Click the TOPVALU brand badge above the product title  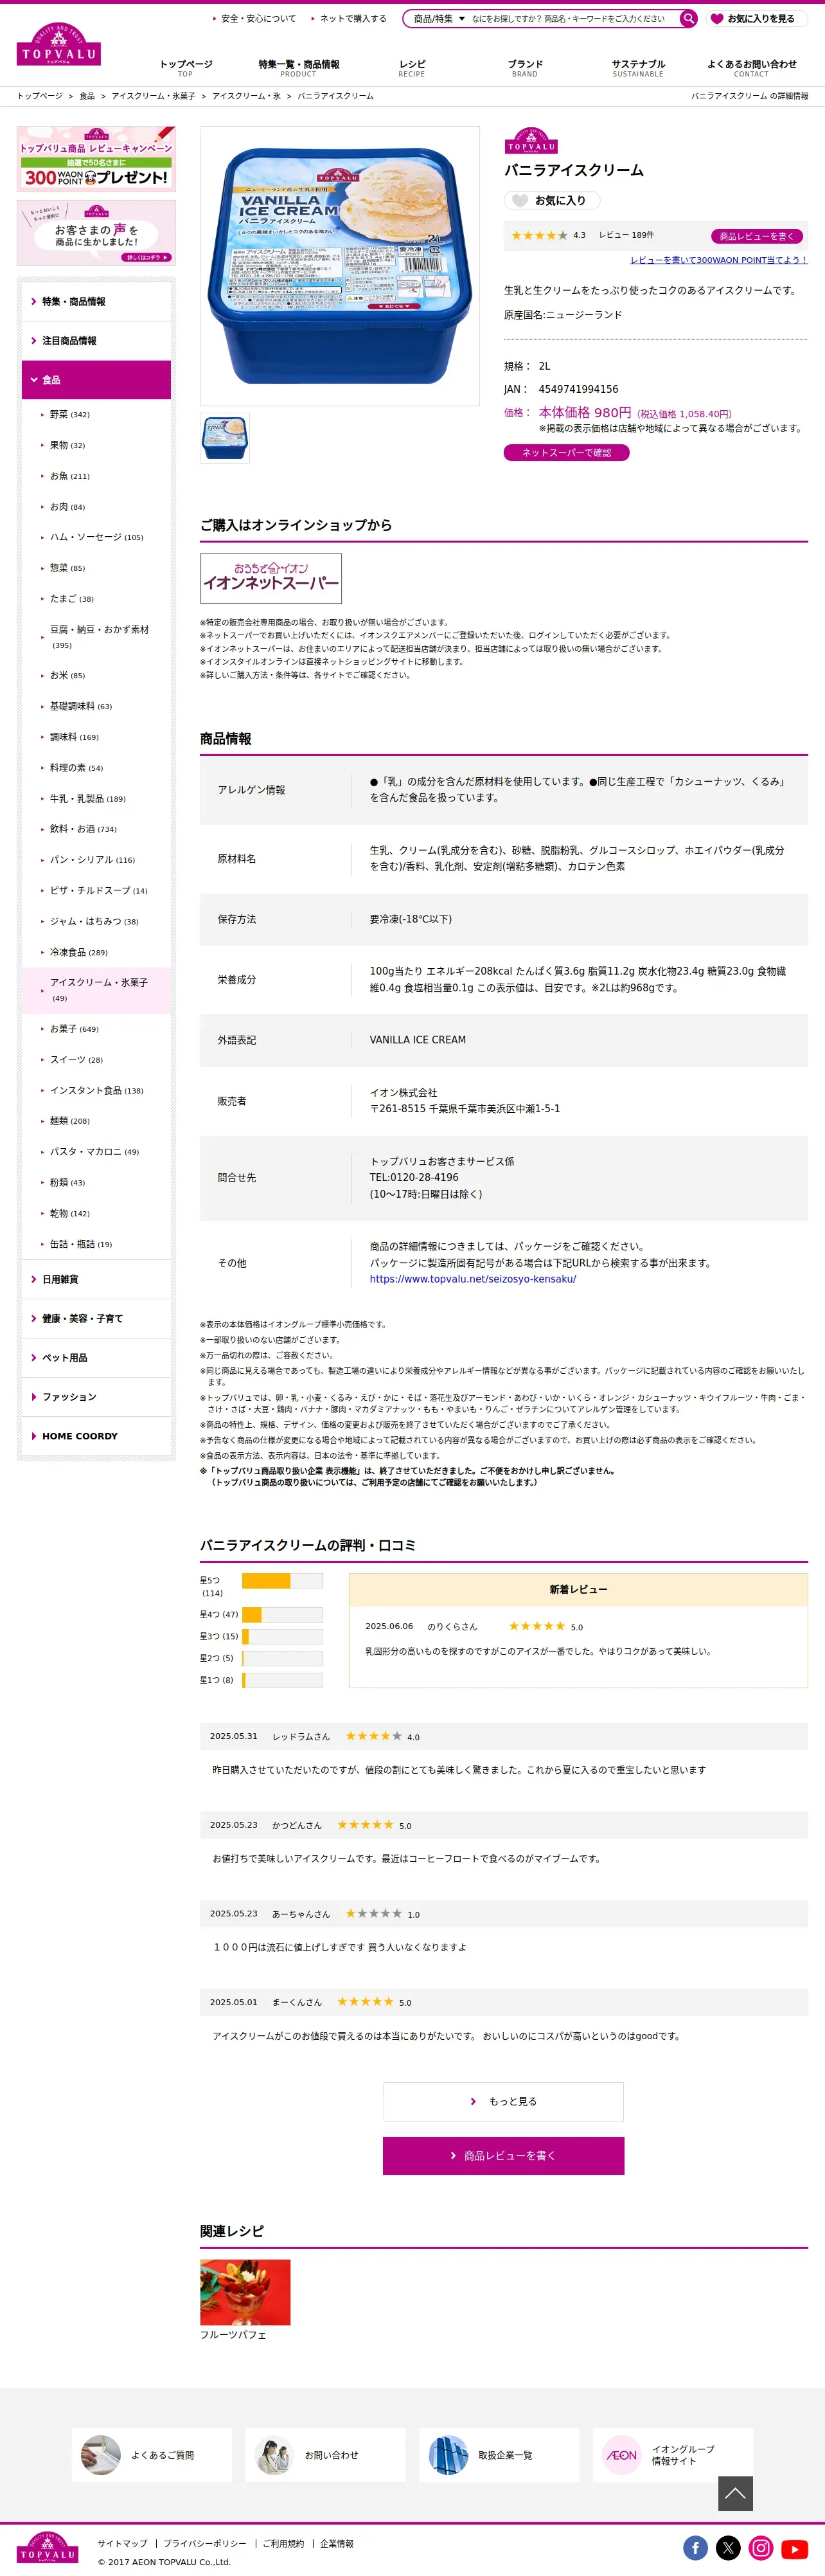pyautogui.click(x=531, y=141)
